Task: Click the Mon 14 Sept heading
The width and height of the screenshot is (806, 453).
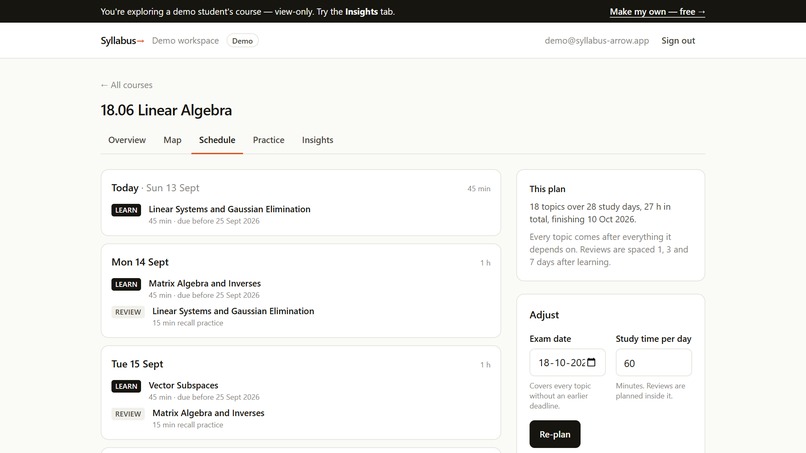Action: (140, 262)
